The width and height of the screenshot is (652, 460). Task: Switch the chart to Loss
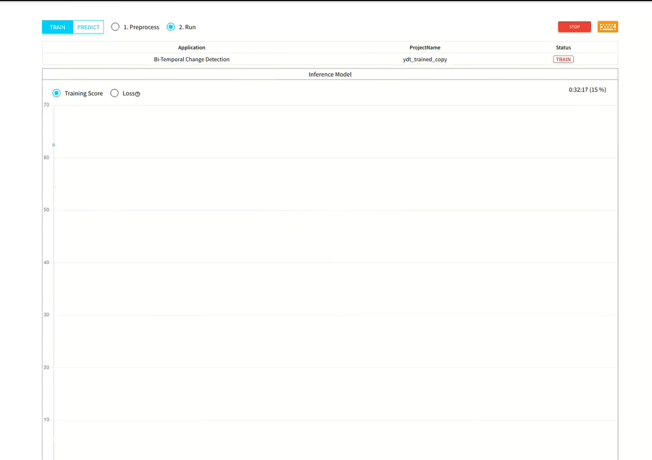click(x=115, y=93)
